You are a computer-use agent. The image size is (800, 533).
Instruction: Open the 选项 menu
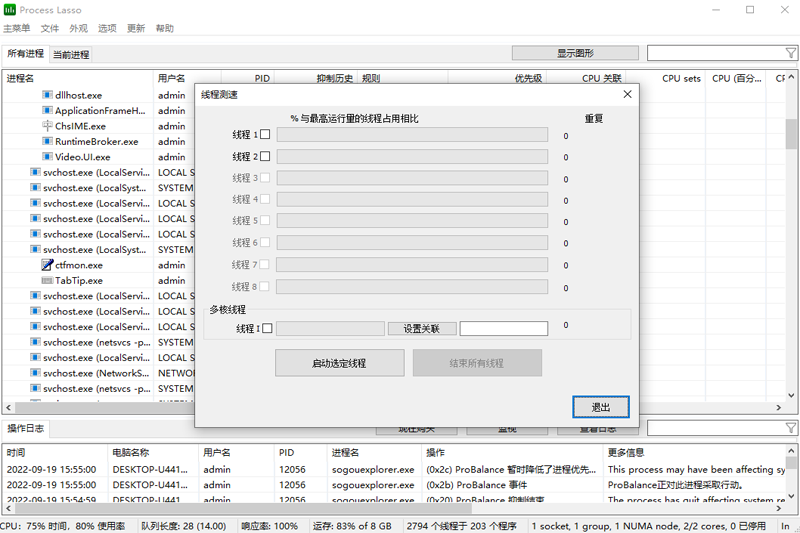(107, 29)
